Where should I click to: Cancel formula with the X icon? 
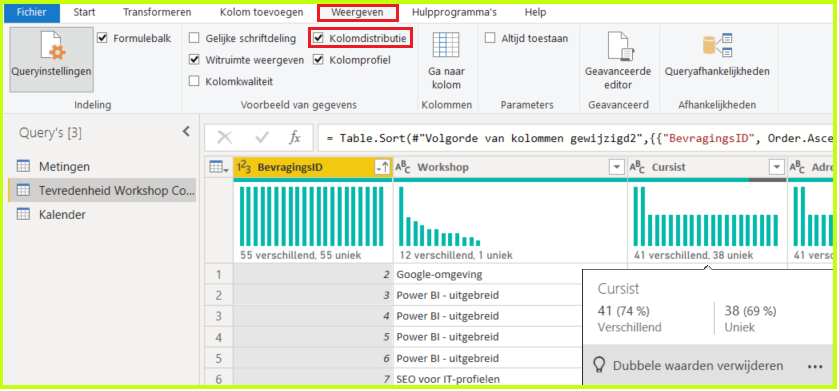click(x=224, y=139)
